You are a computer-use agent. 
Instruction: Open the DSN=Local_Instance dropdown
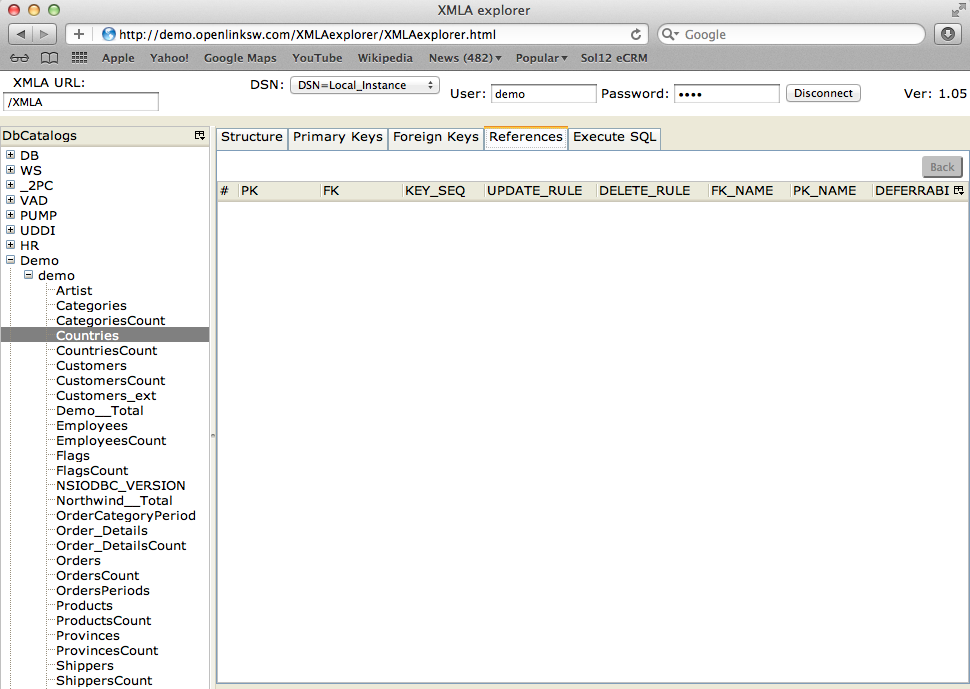coord(364,85)
